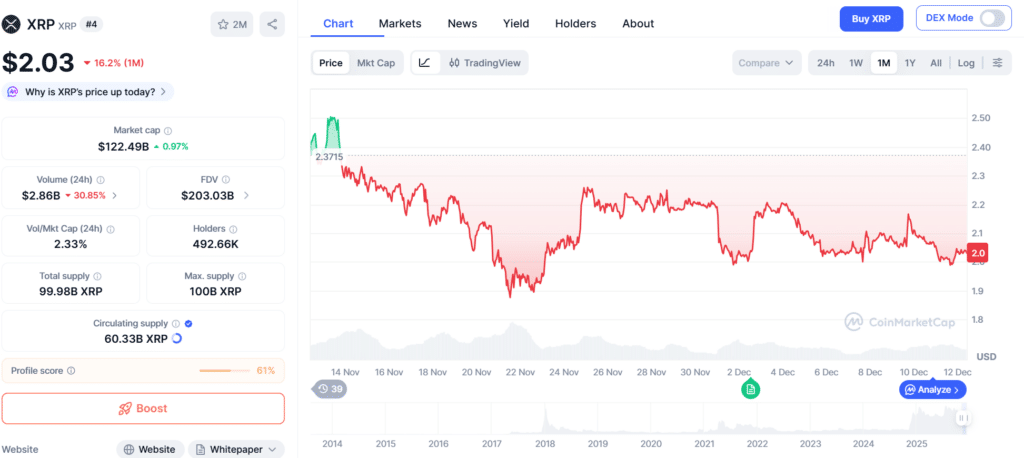This screenshot has width=1024, height=458.
Task: Click the 16.2% (1M) price change
Action: coord(114,63)
